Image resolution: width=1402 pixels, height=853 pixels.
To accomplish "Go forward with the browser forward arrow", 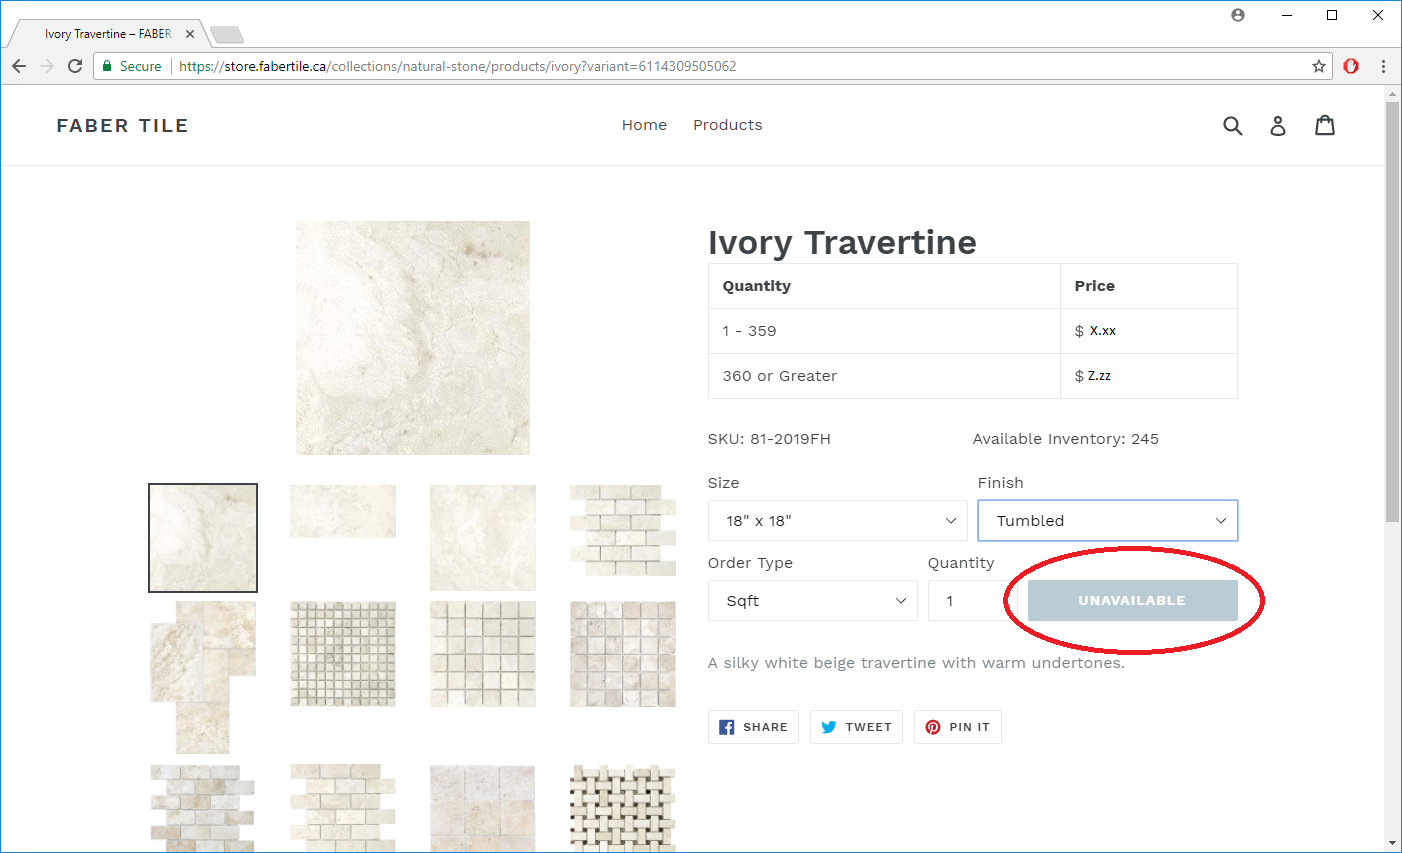I will click(47, 66).
